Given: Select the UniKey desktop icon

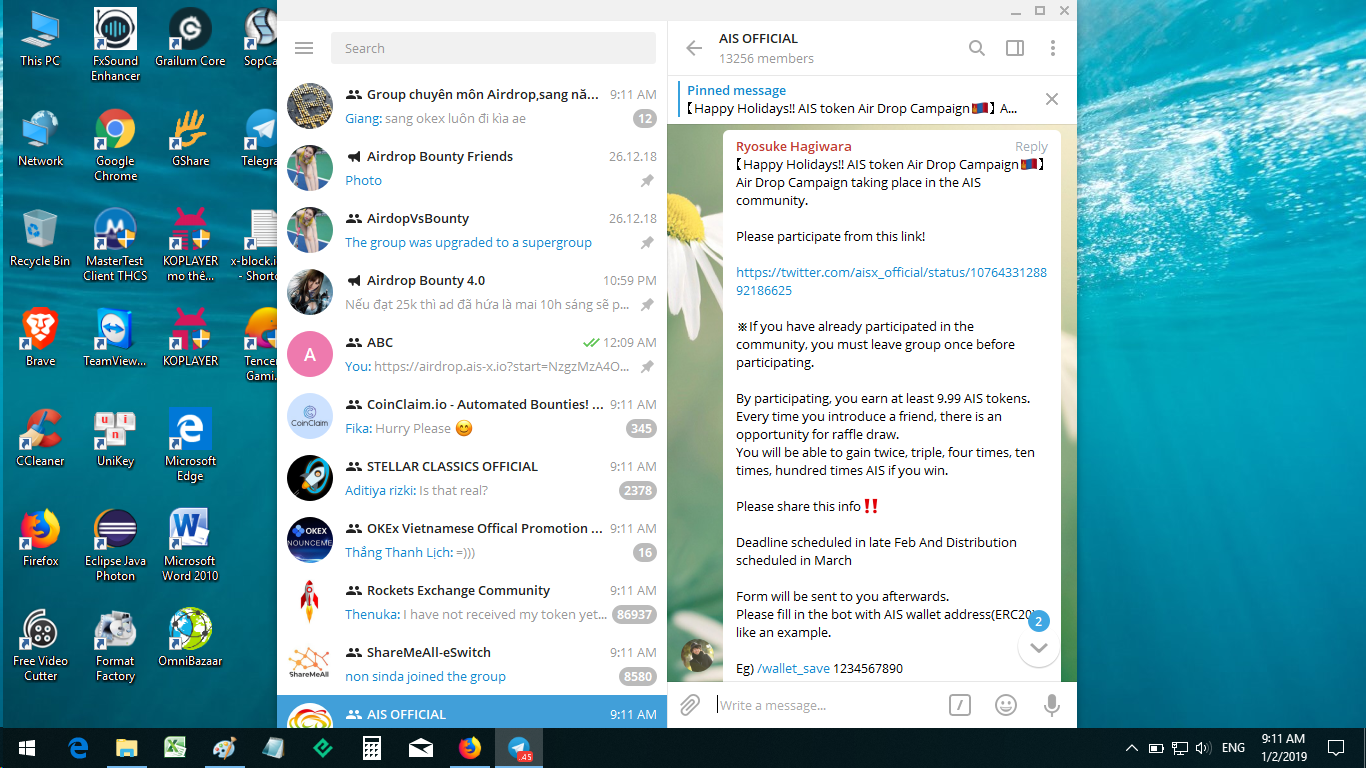Looking at the screenshot, I should (x=115, y=438).
